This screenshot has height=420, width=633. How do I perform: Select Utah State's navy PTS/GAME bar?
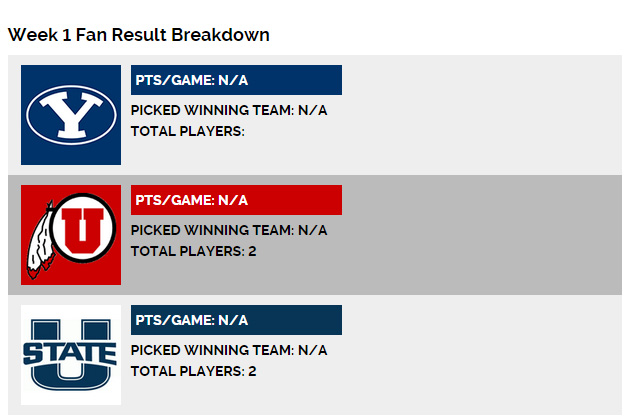click(236, 320)
